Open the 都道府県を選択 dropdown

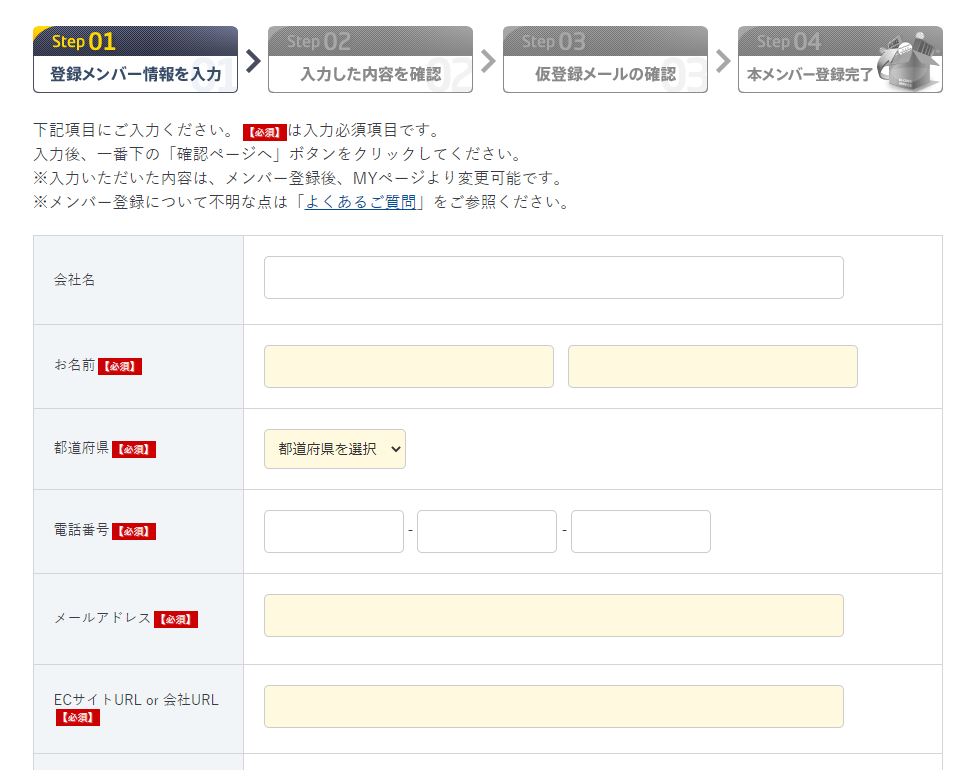click(335, 449)
